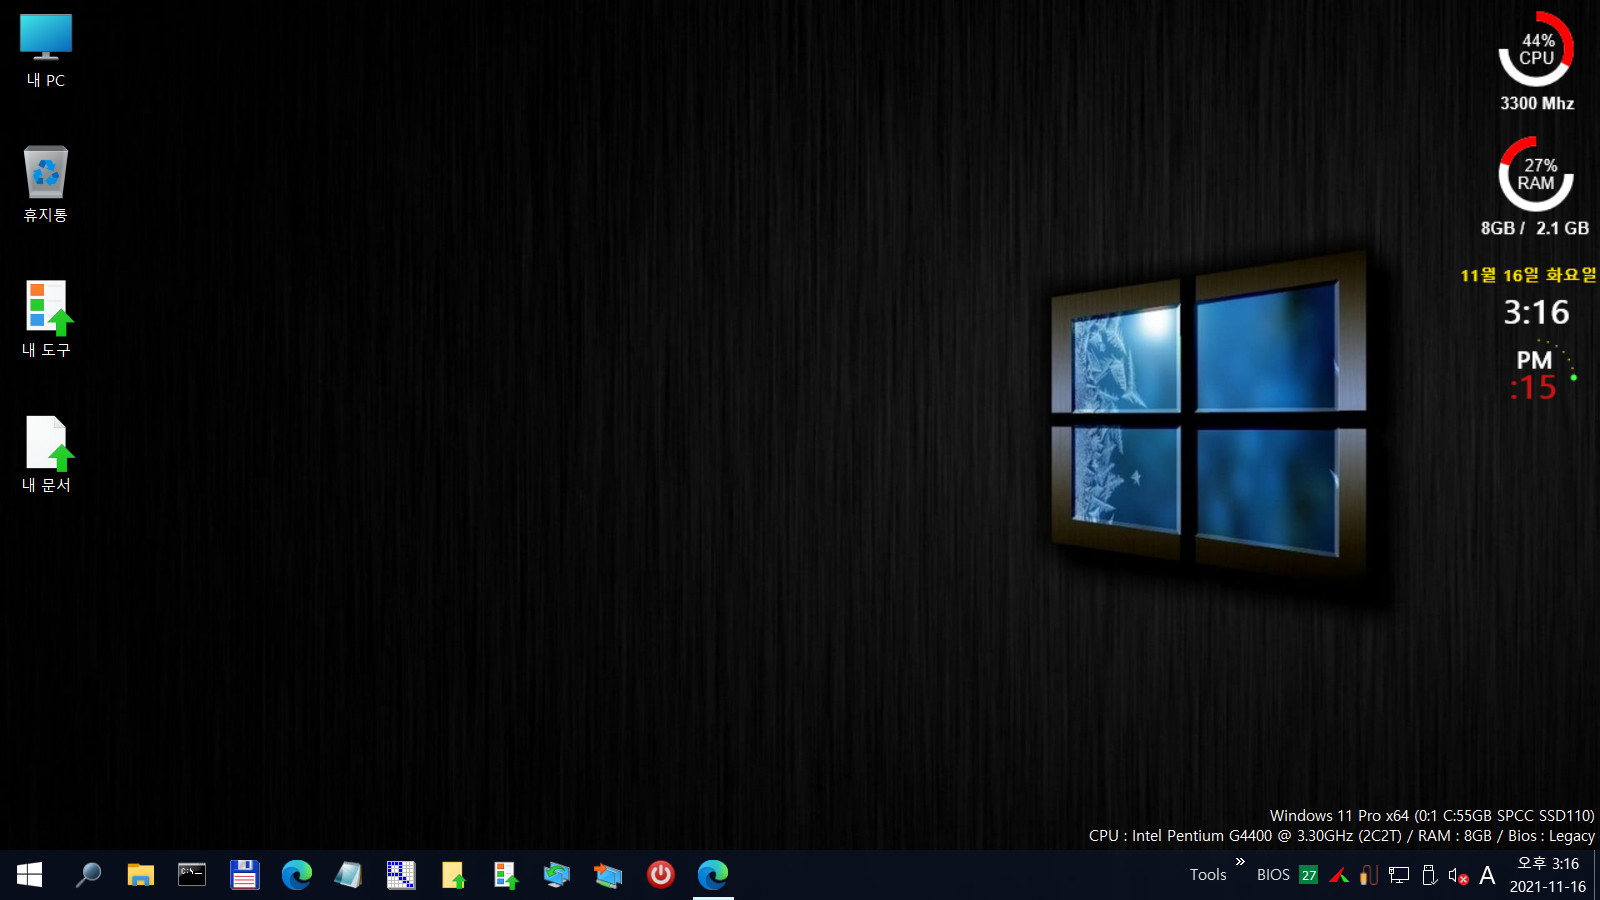Click the yellow document arrow taskbar icon
The width and height of the screenshot is (1600, 900).
point(453,875)
